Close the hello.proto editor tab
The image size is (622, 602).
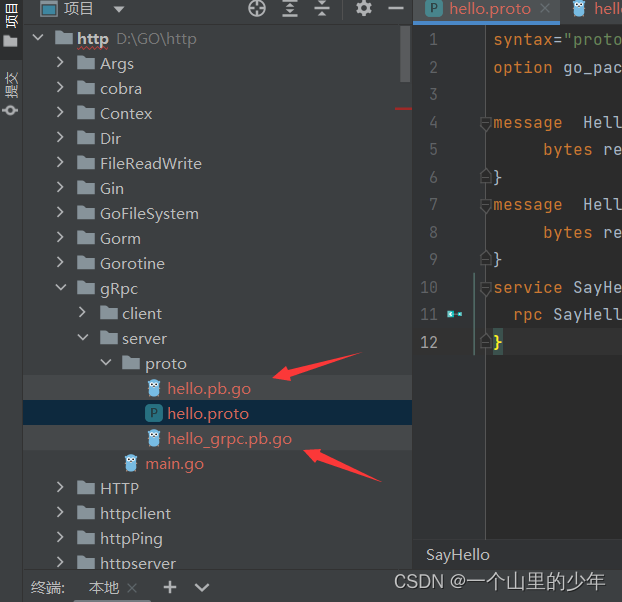545,8
